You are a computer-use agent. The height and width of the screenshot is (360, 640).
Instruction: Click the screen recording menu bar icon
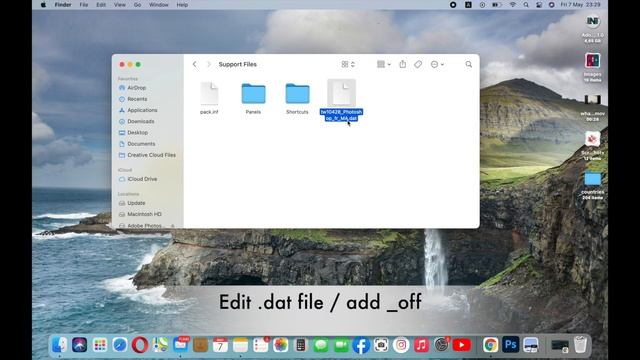(x=453, y=5)
